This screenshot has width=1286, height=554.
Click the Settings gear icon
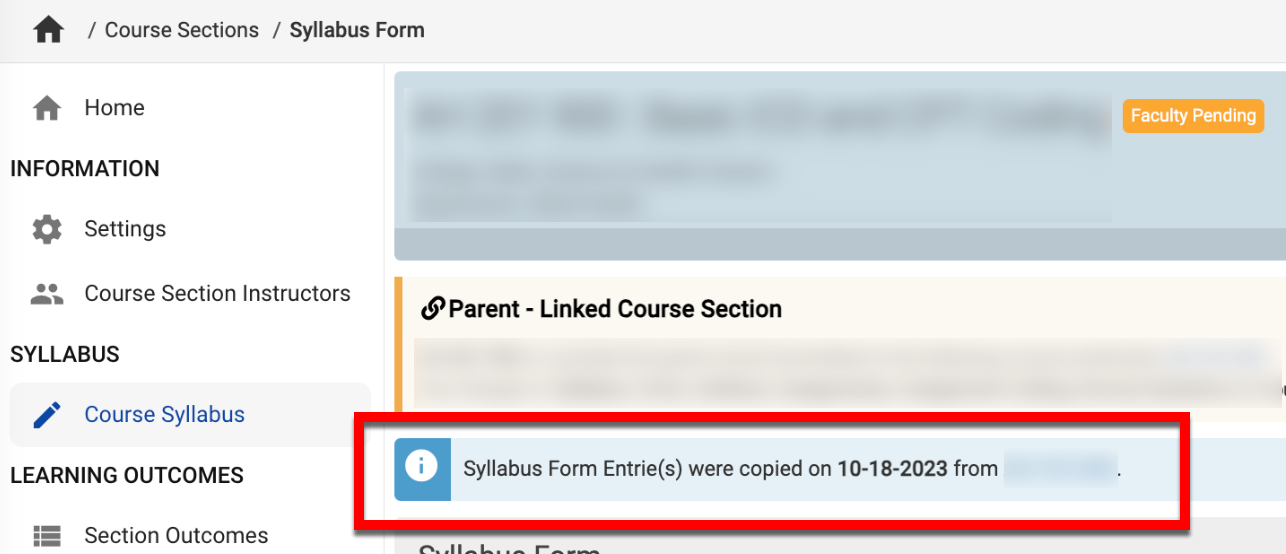pos(47,229)
